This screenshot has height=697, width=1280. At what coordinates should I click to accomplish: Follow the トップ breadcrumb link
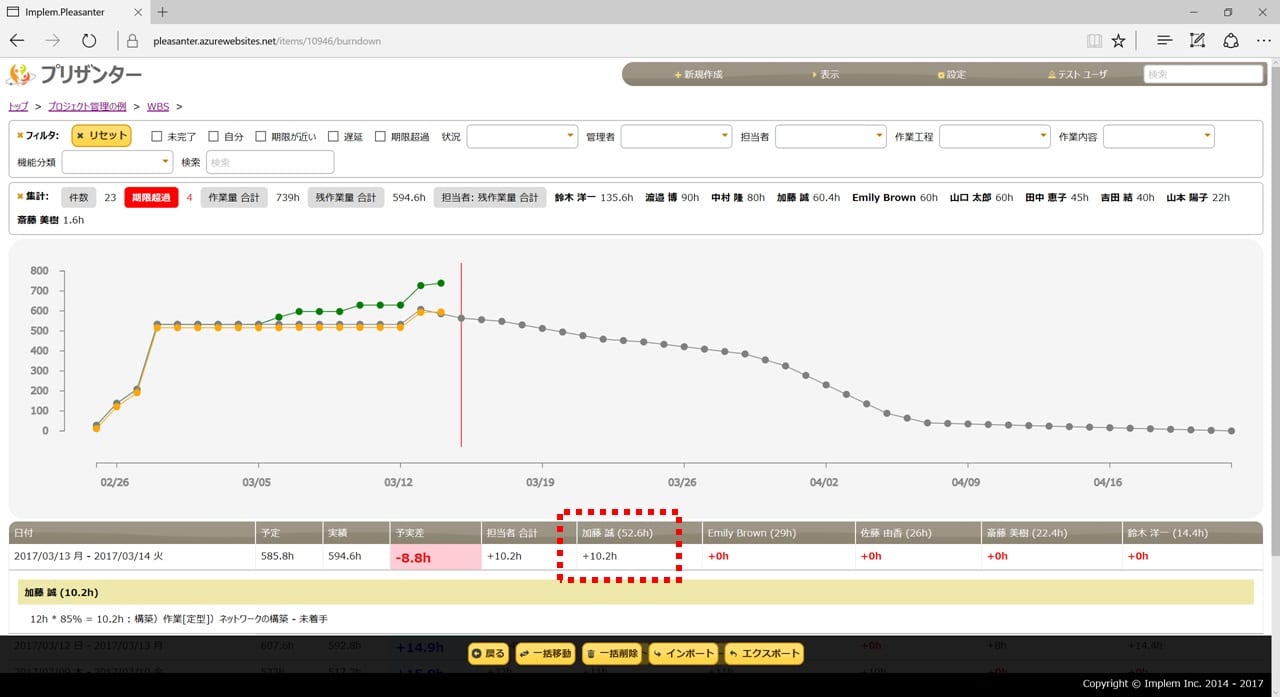click(18, 106)
